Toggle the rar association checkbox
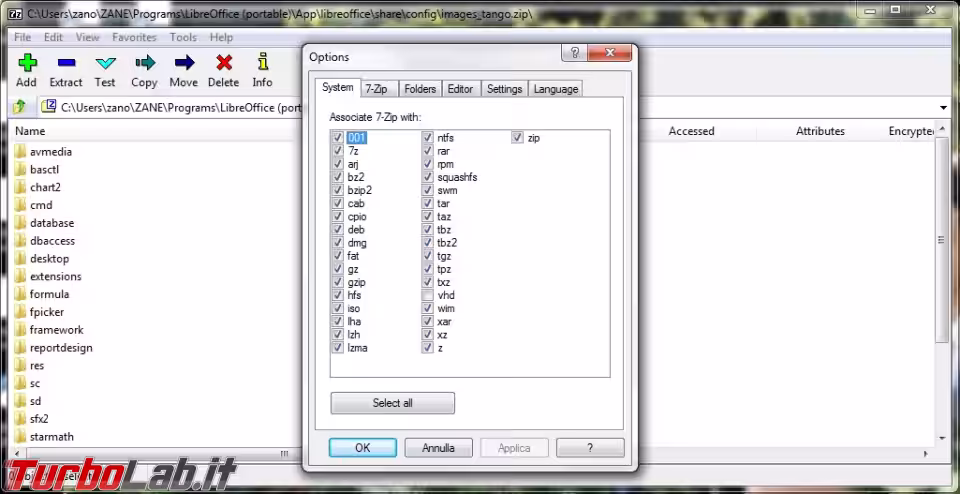The height and width of the screenshot is (494, 960). (x=428, y=151)
